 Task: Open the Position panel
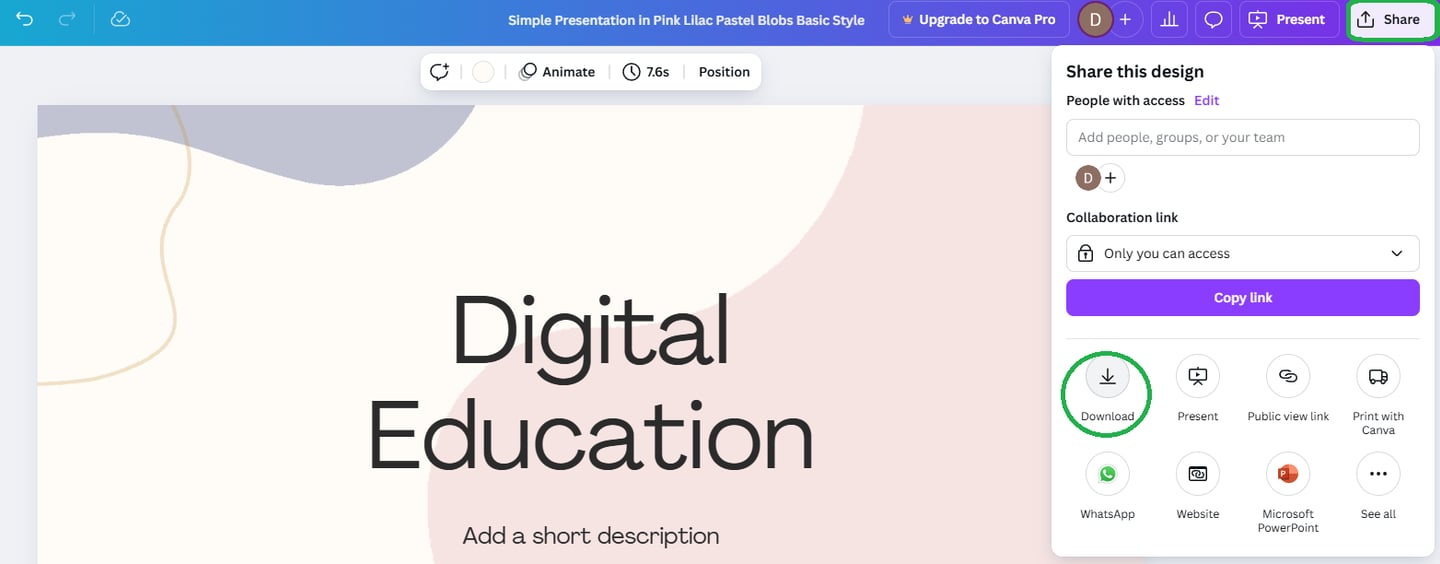[724, 72]
